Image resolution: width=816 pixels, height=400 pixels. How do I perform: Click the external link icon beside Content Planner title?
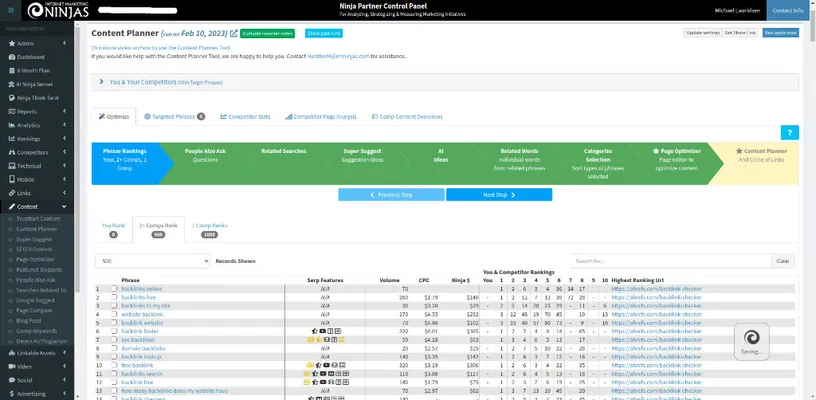(234, 33)
